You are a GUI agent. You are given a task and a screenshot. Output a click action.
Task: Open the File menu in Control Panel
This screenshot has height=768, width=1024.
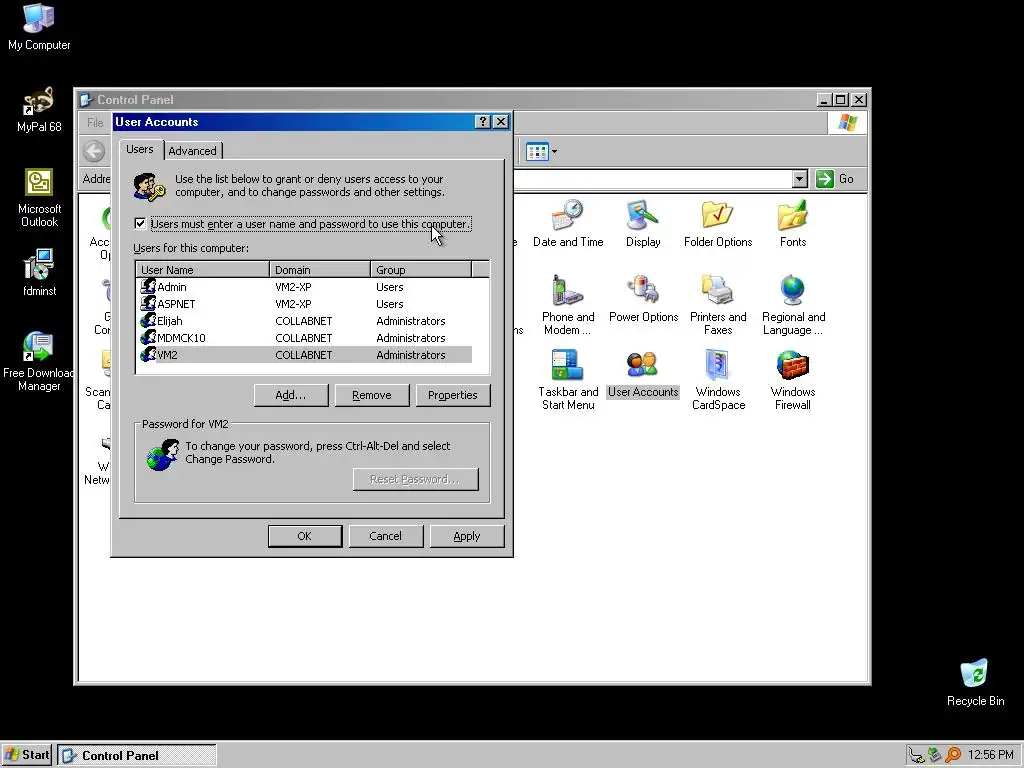pyautogui.click(x=95, y=122)
